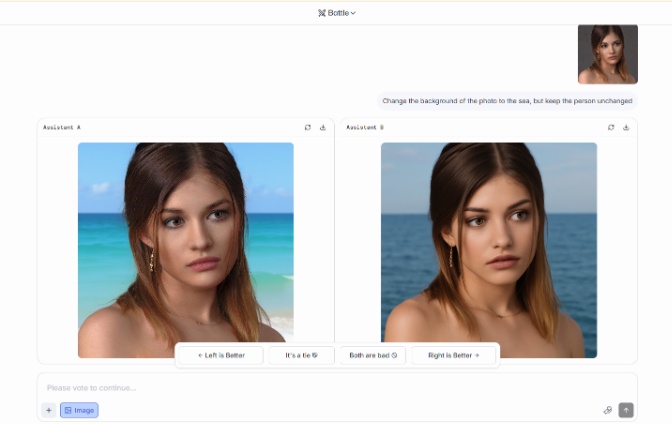Download Assistant A's image

pyautogui.click(x=323, y=127)
